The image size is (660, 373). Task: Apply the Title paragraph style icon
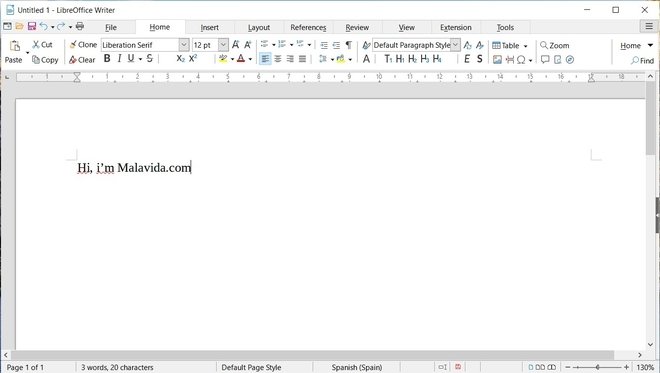388,59
